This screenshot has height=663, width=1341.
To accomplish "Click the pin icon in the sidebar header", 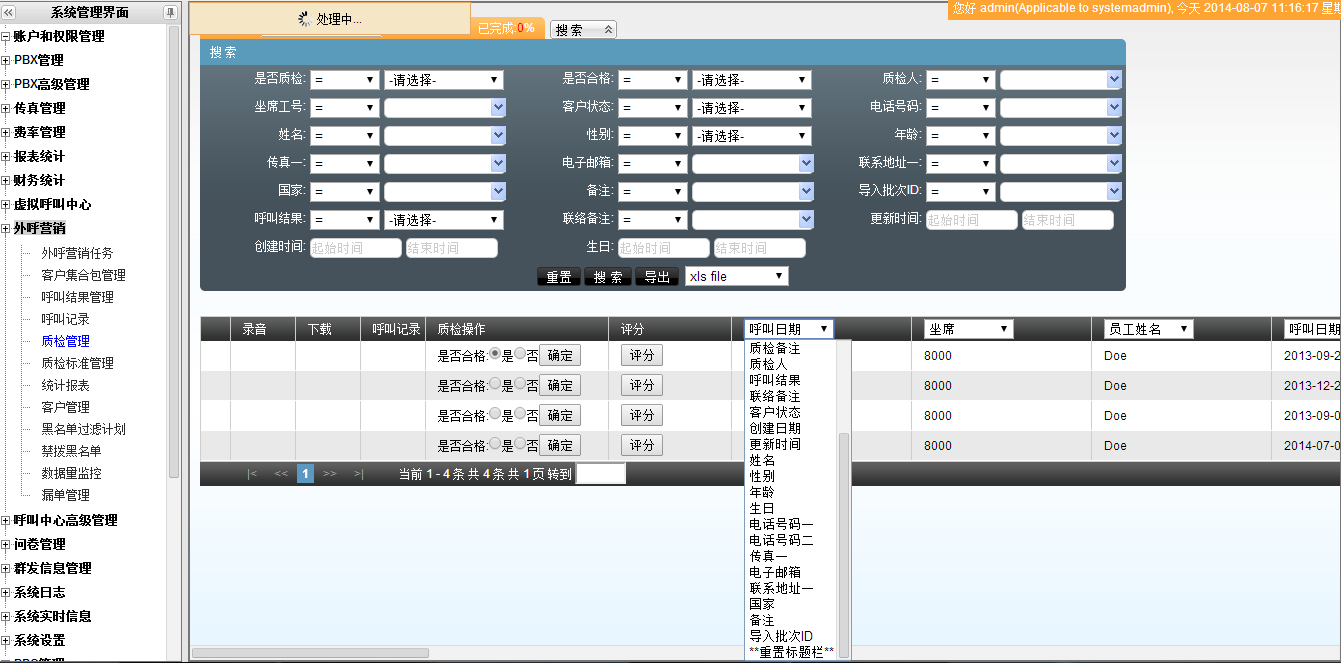I will point(170,12).
